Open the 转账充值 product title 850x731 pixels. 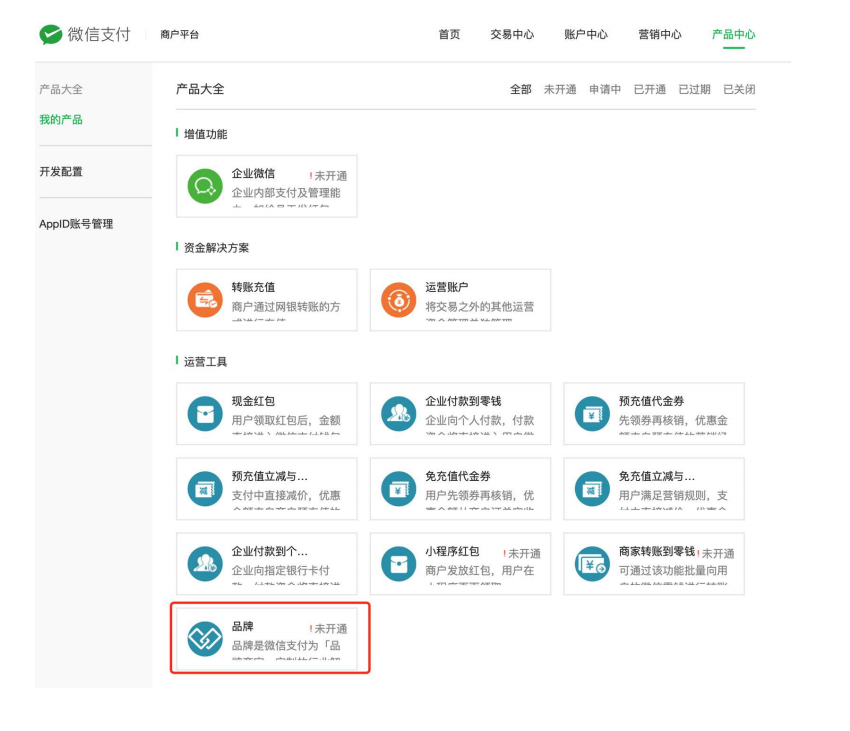click(x=253, y=287)
